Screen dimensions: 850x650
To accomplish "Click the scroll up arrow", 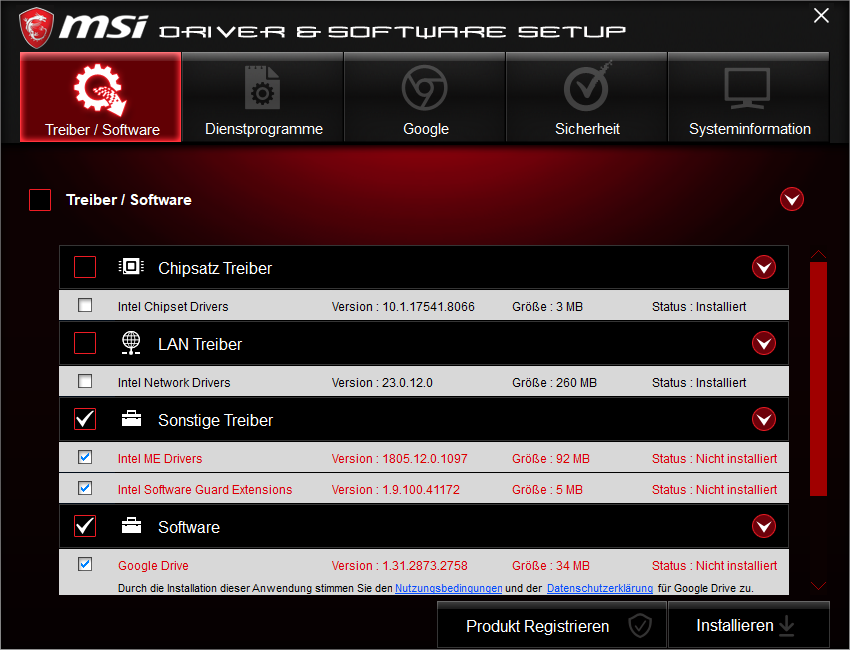I will click(818, 254).
